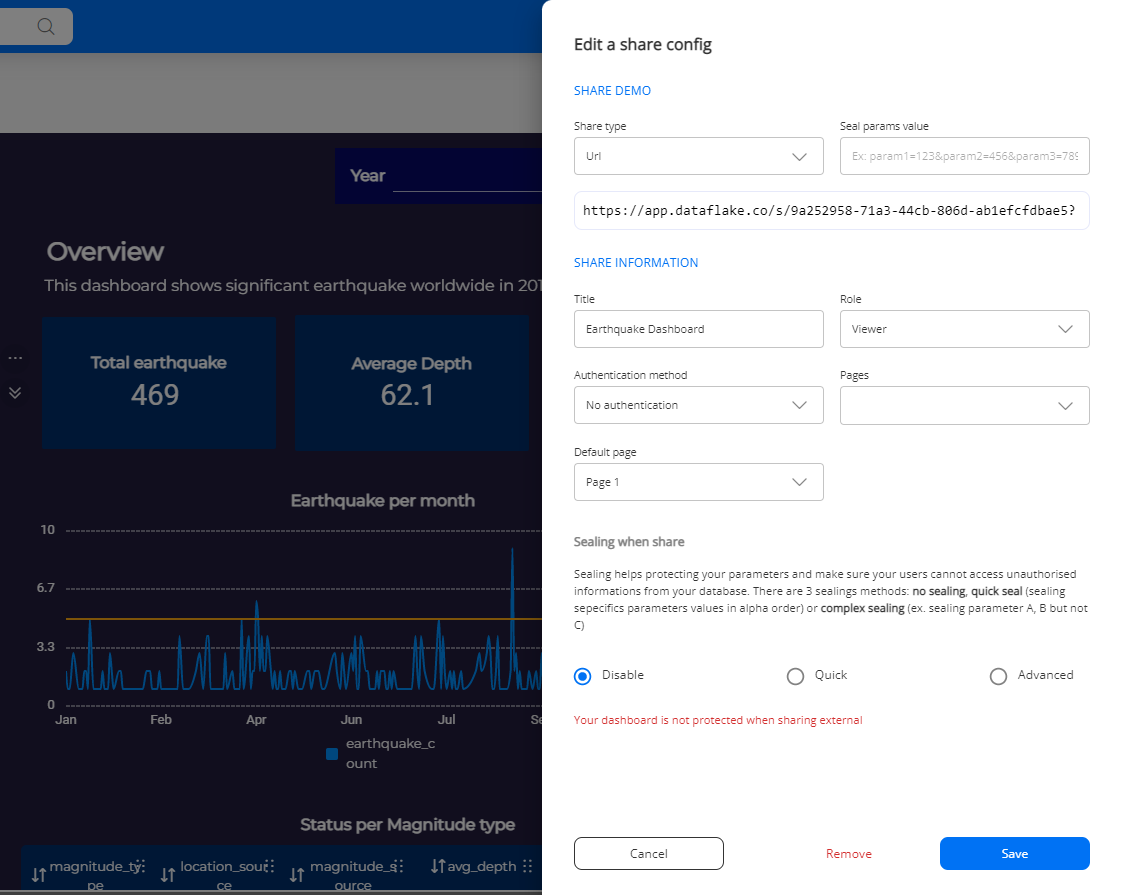Select the Disable sealing option
This screenshot has width=1122, height=895.
pos(582,676)
